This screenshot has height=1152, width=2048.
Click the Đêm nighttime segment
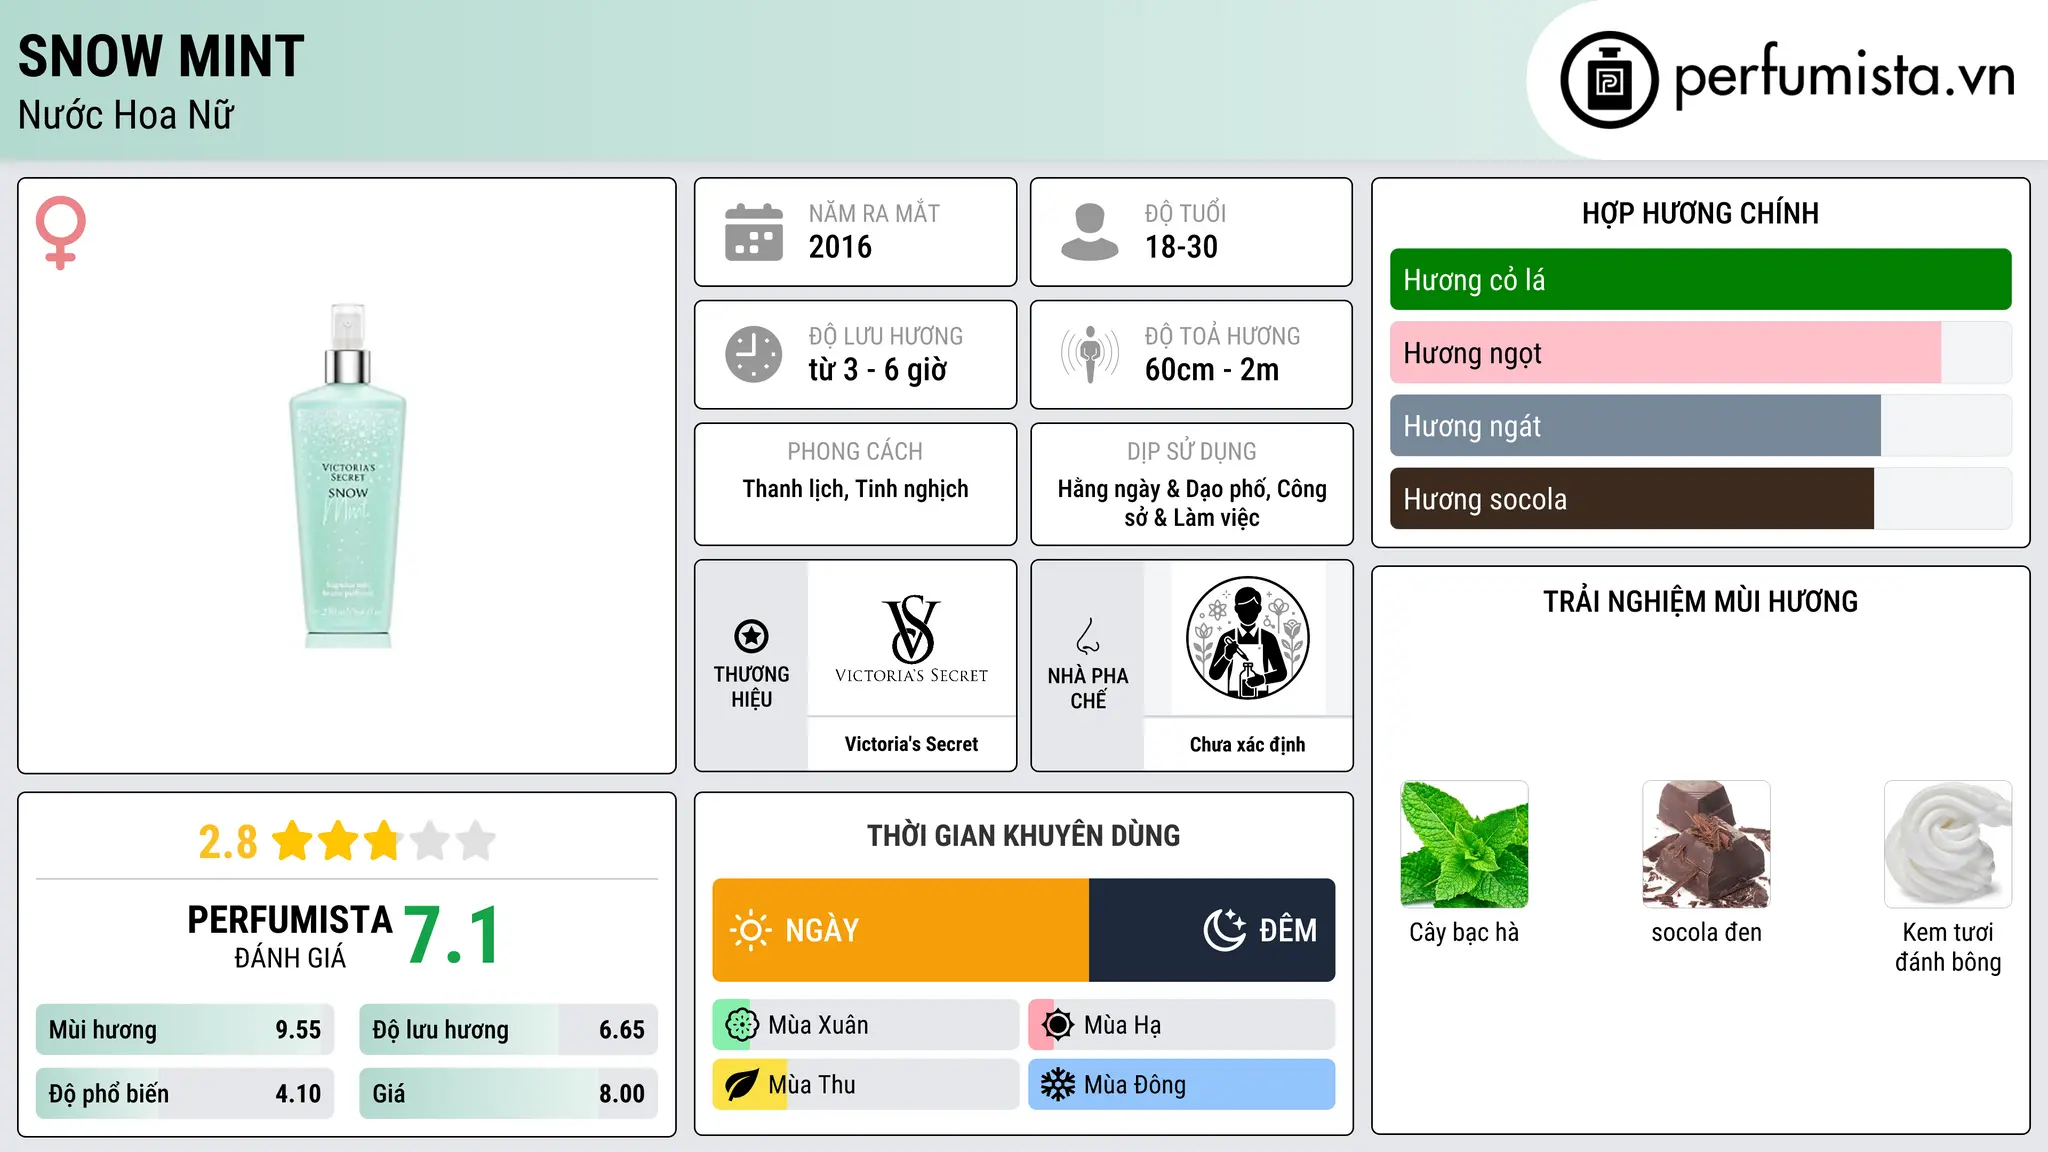[x=1212, y=930]
